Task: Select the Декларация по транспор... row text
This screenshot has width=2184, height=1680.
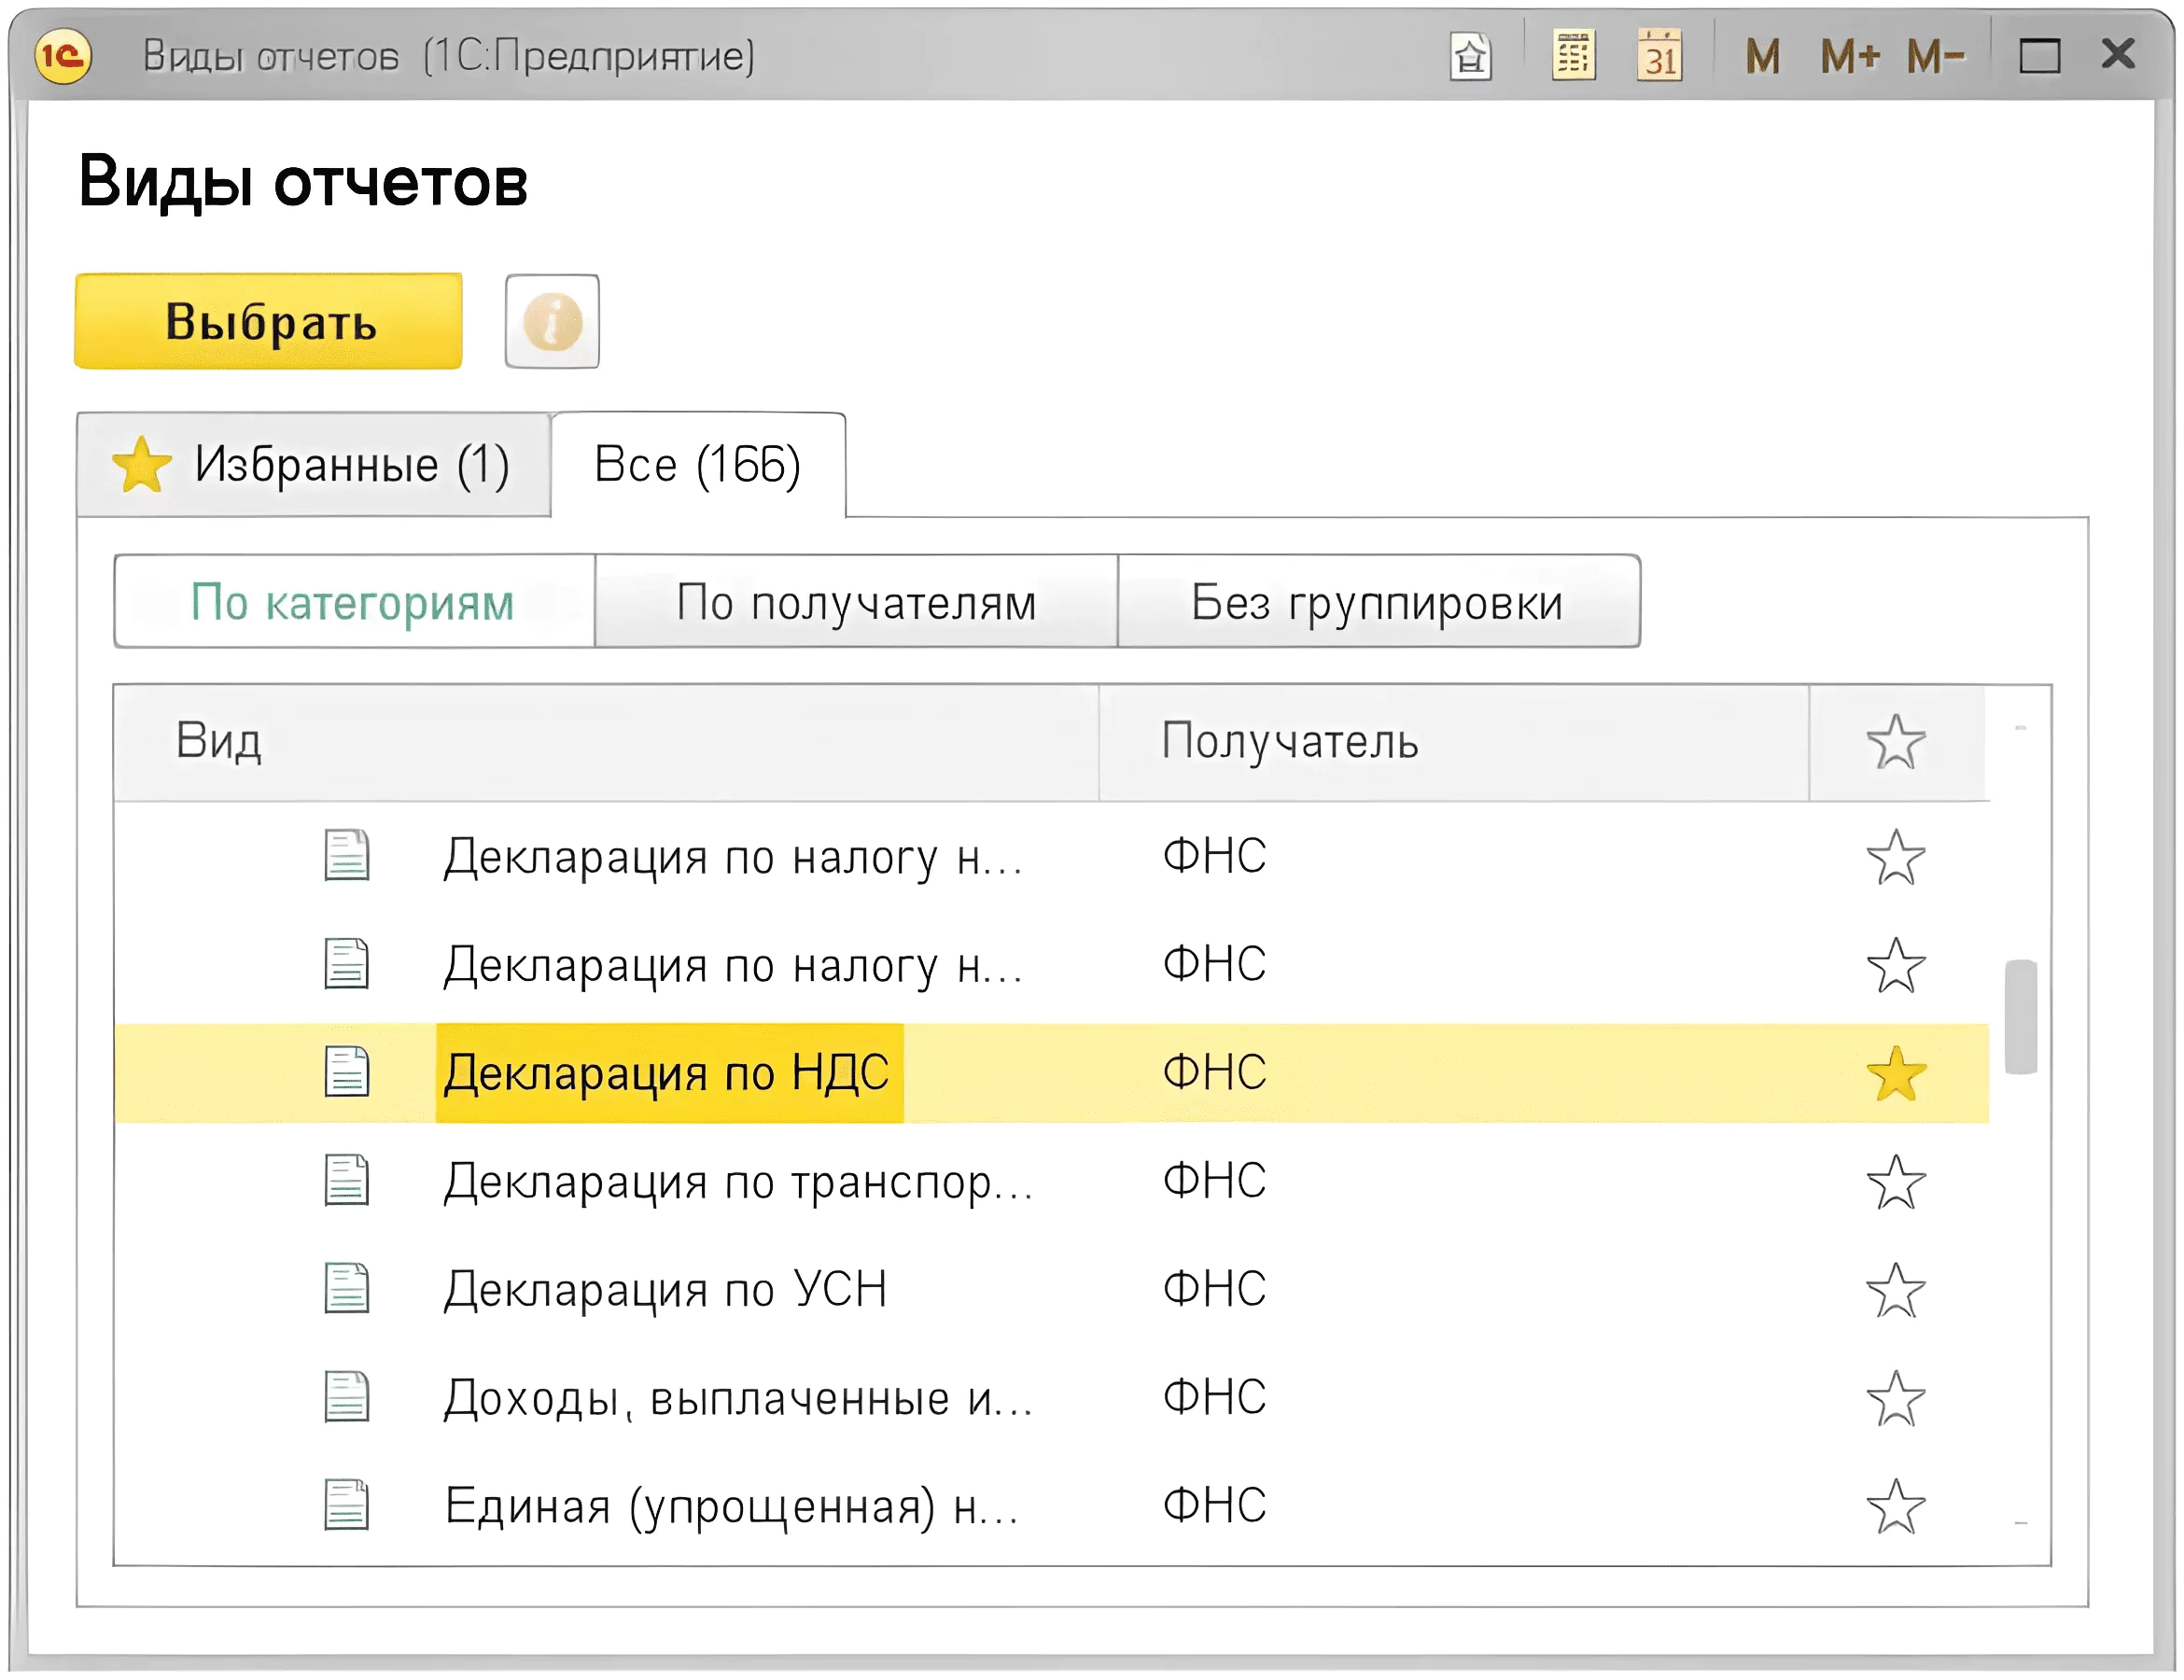Action: (738, 1182)
